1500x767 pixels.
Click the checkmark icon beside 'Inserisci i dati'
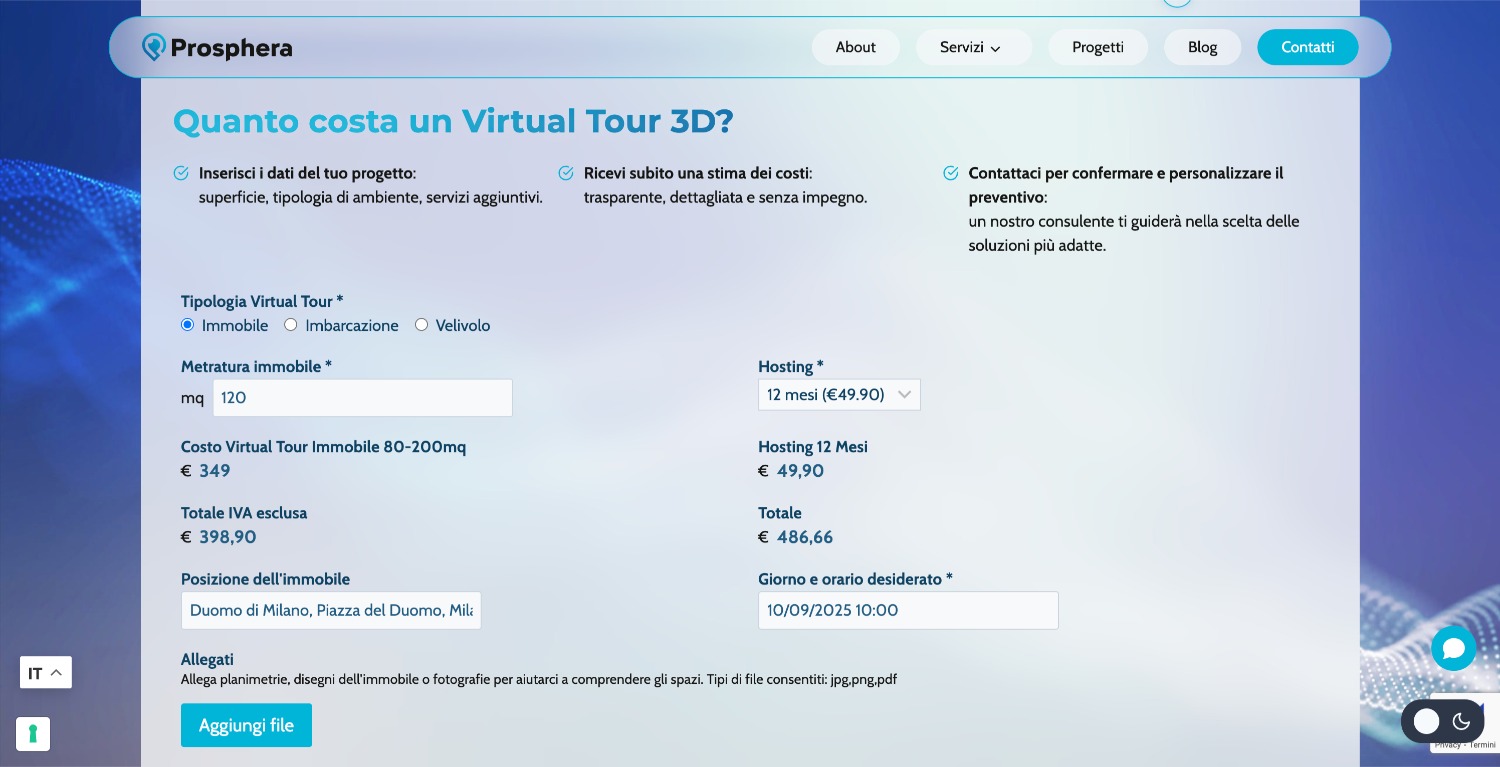pyautogui.click(x=181, y=173)
